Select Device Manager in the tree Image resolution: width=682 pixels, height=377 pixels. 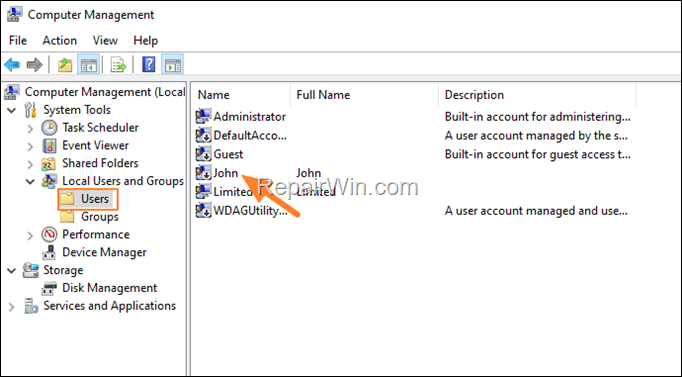coord(104,252)
